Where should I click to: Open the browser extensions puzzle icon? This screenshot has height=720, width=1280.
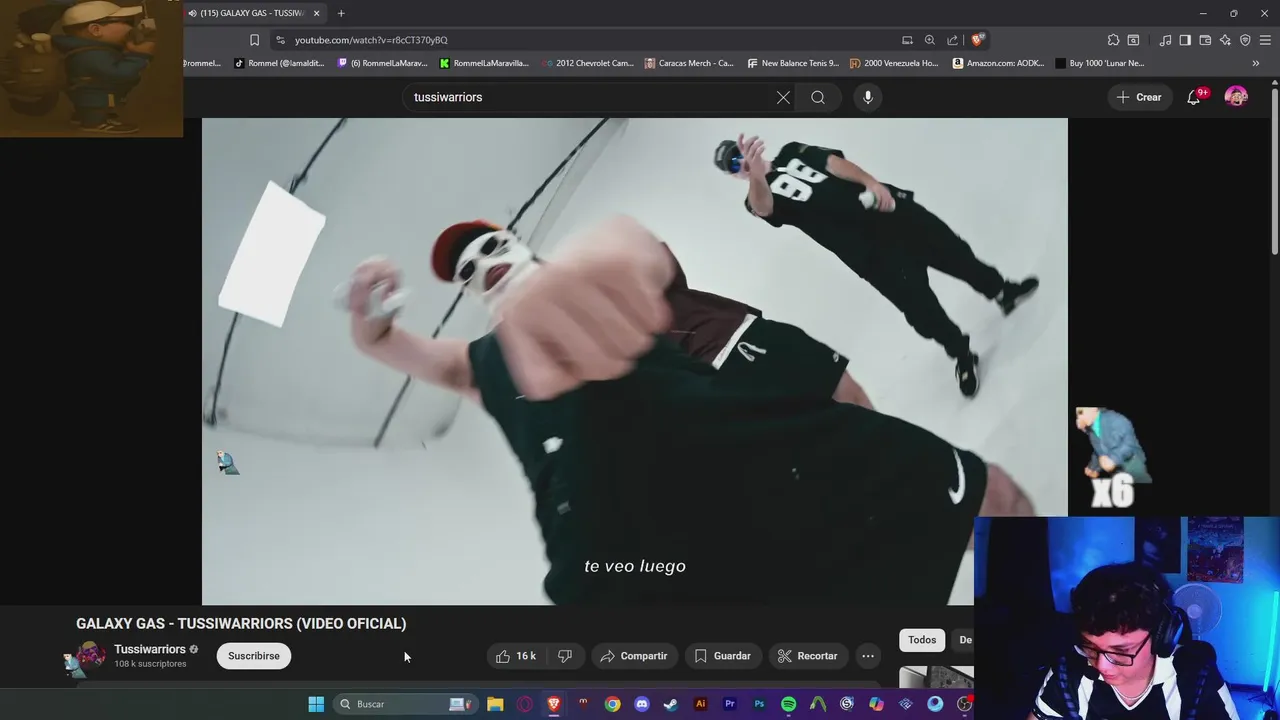(x=1113, y=40)
